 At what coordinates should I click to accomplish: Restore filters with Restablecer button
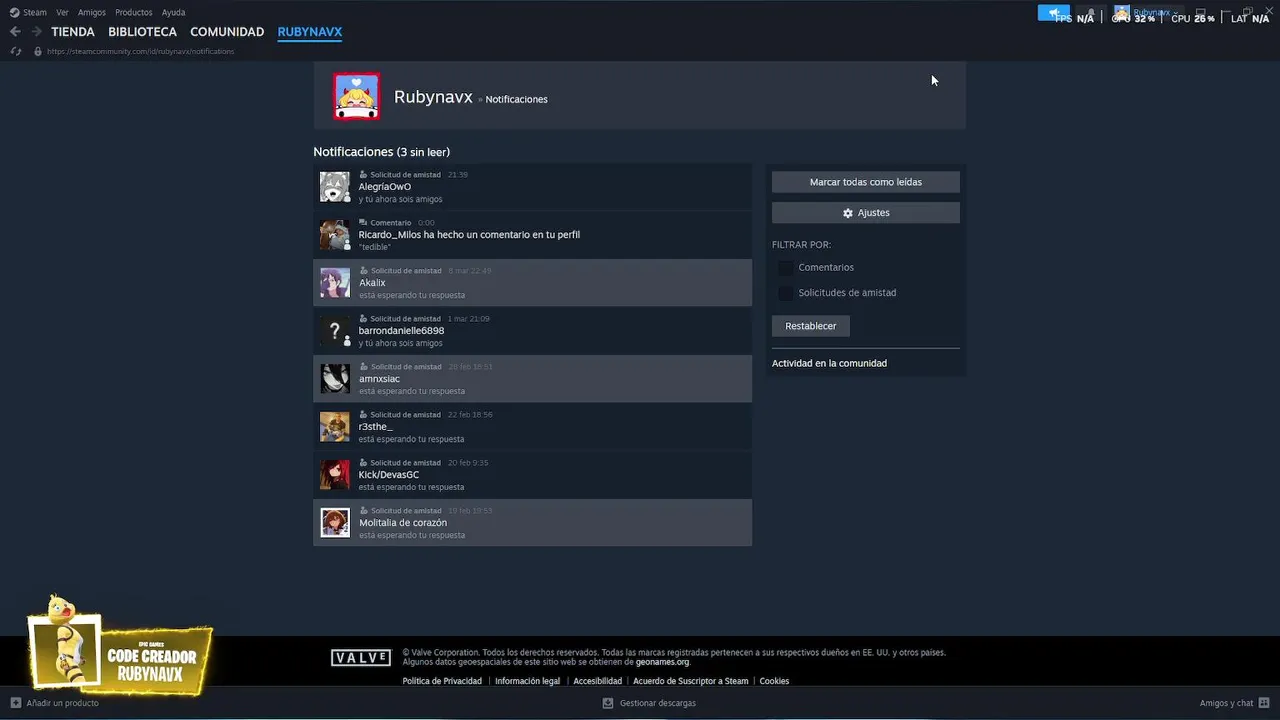tap(811, 326)
